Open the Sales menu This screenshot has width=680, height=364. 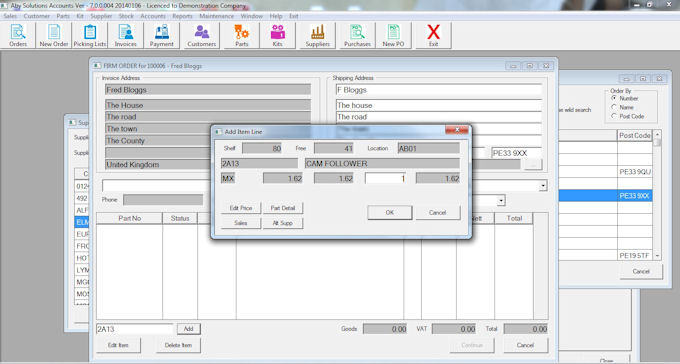pos(10,16)
